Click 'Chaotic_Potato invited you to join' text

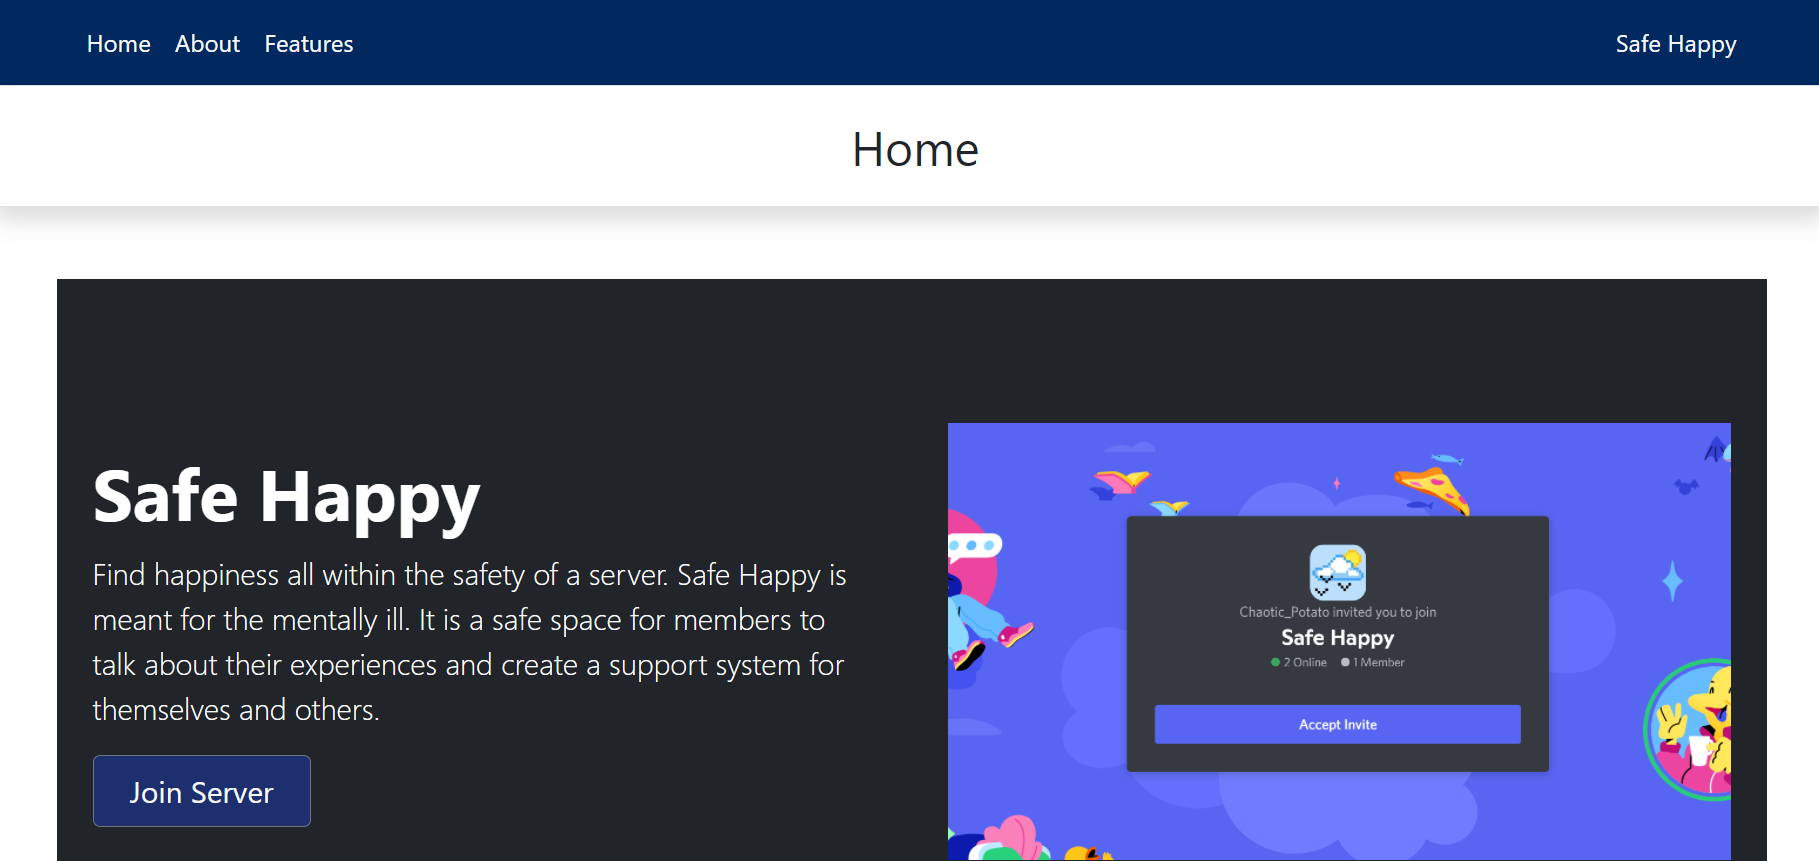point(1337,612)
